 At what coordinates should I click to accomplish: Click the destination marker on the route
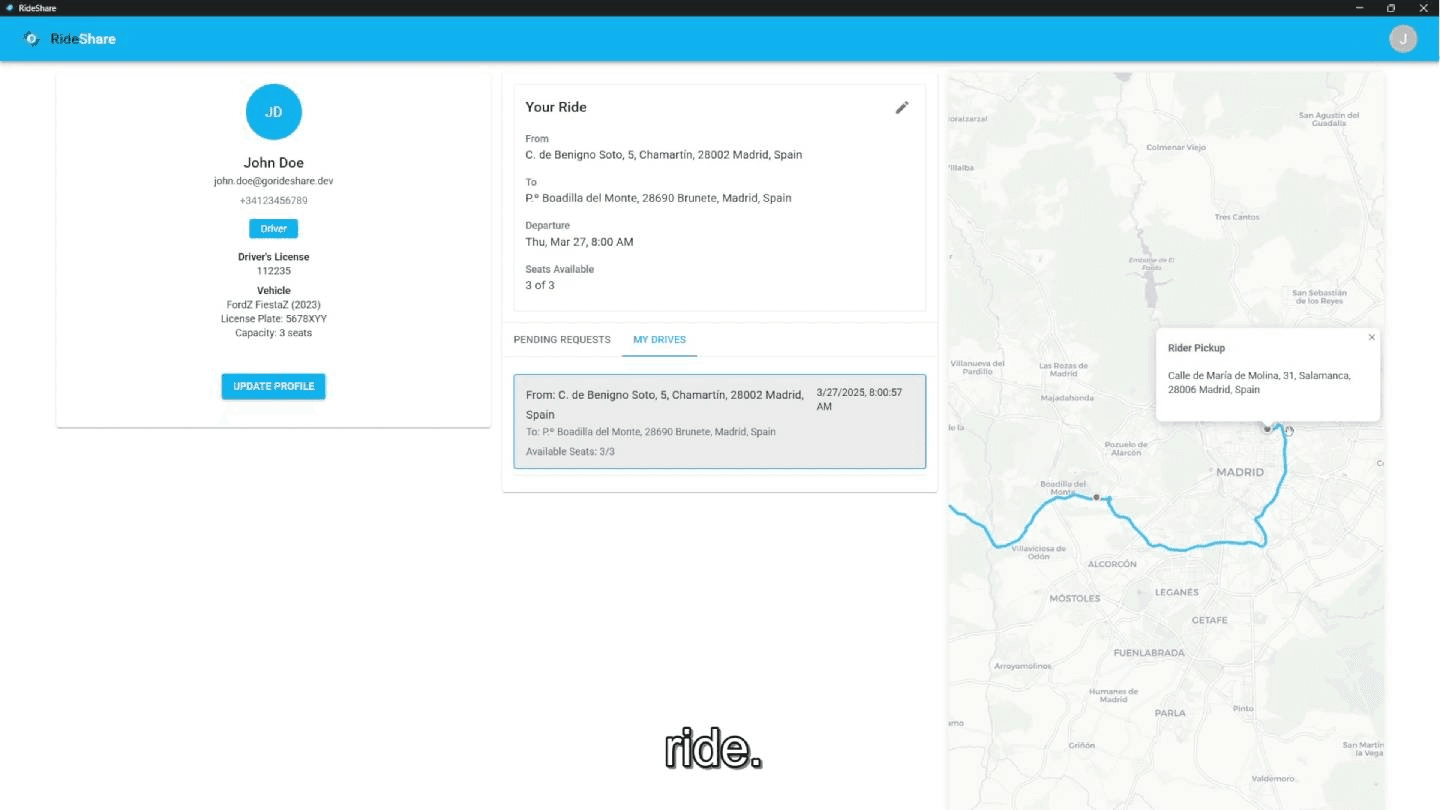coord(950,505)
